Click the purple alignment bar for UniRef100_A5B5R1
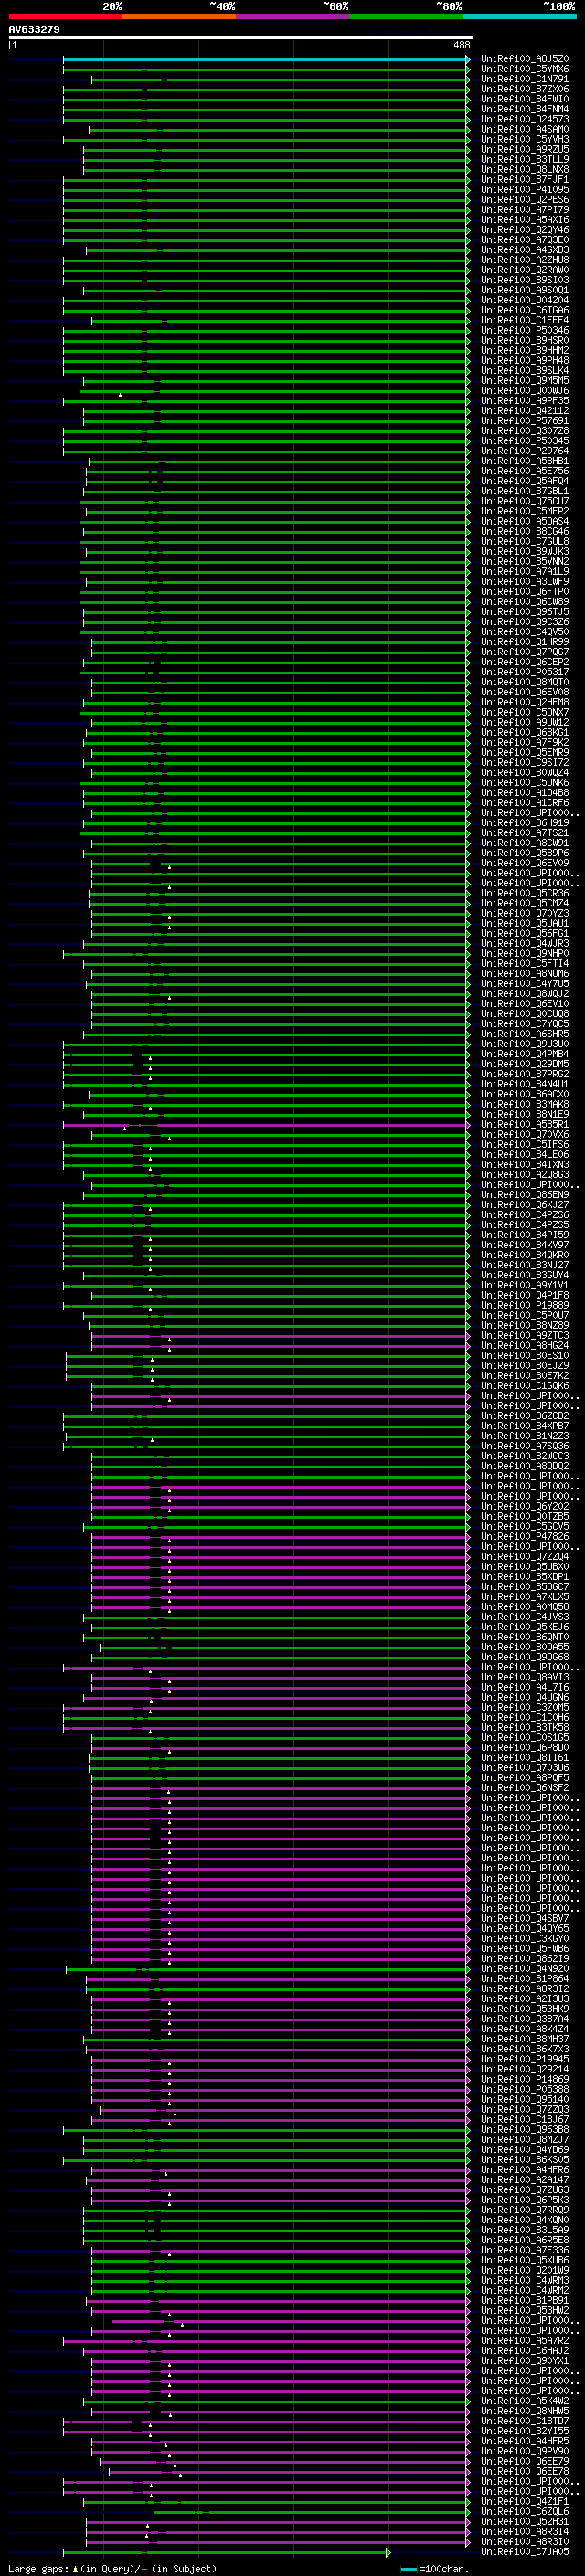585x2576 pixels. [266, 1125]
